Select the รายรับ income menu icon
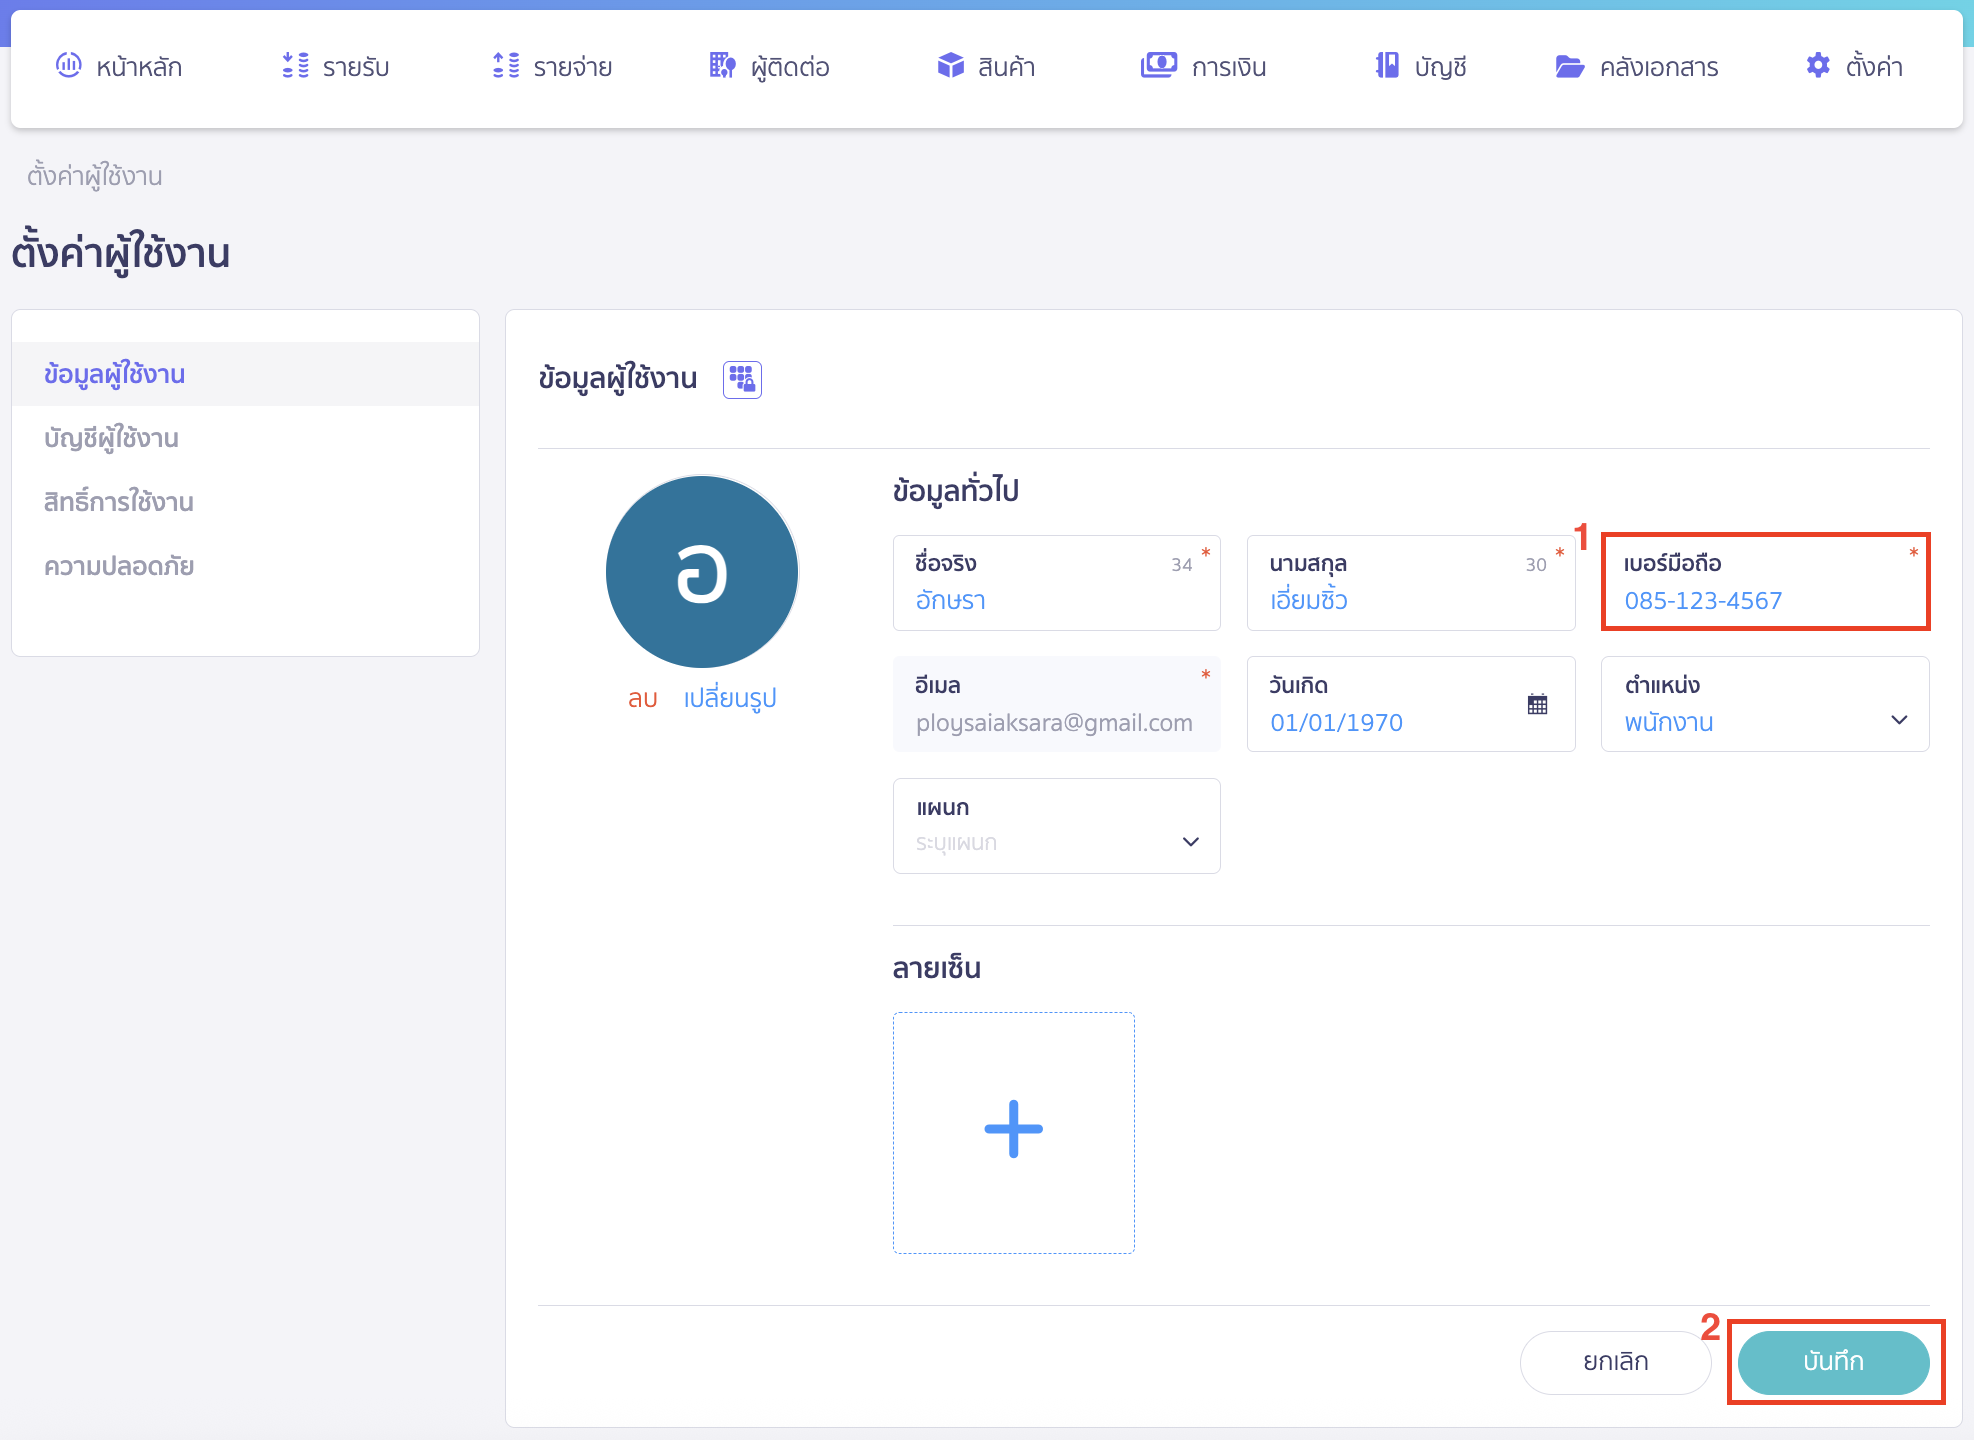The height and width of the screenshot is (1440, 1974). [x=293, y=66]
